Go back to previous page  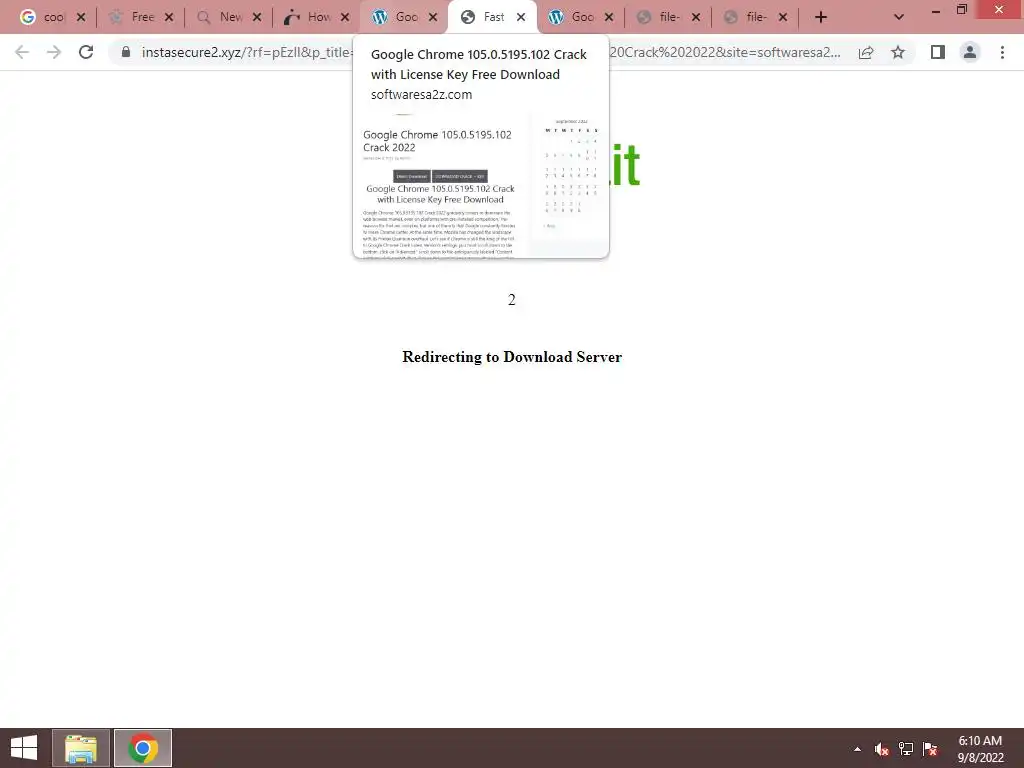[x=22, y=52]
